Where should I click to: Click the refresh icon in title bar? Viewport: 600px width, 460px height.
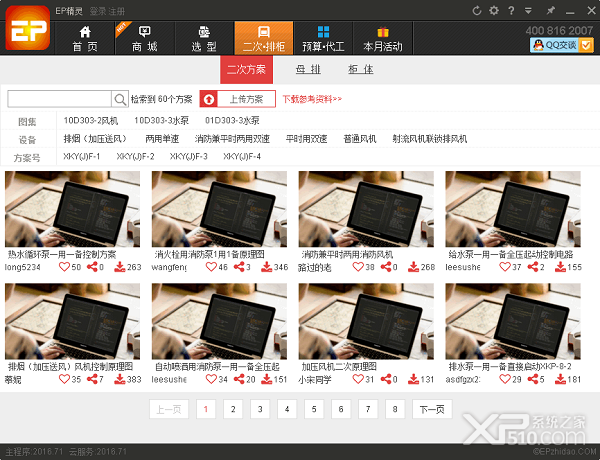click(476, 11)
